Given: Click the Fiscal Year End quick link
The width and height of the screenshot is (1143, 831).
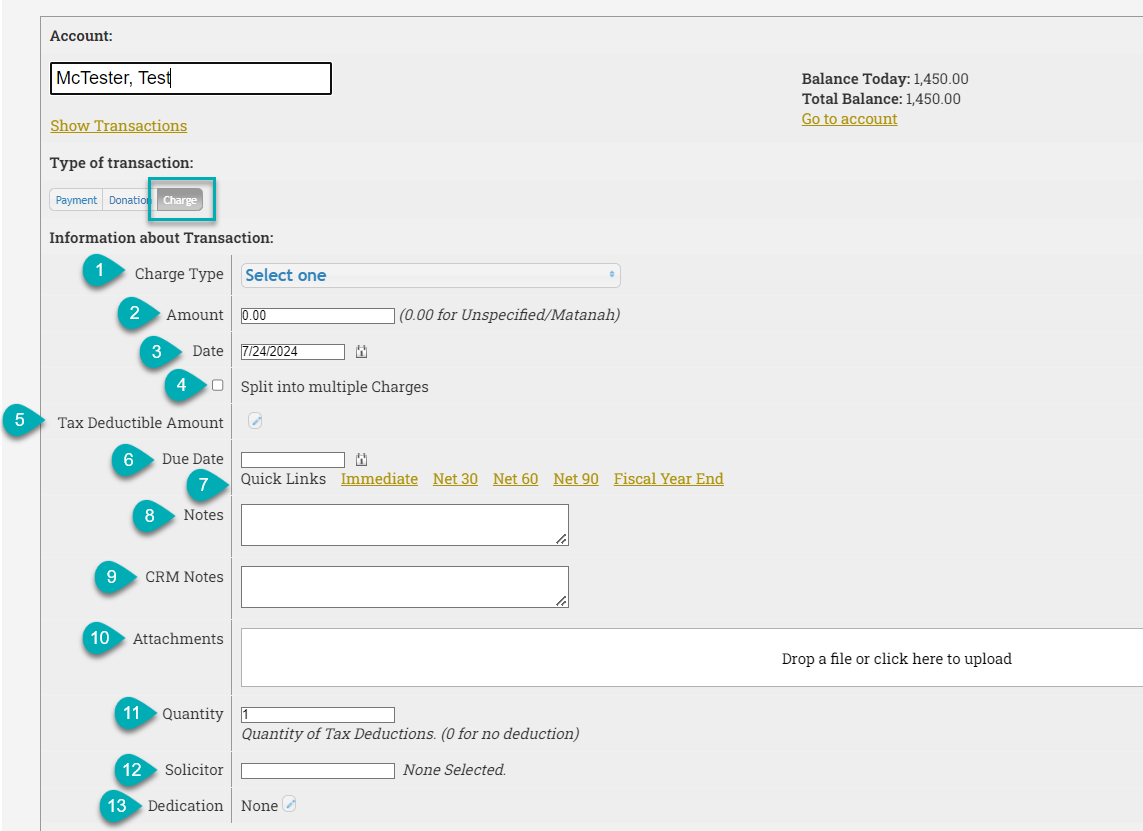Looking at the screenshot, I should click(x=668, y=479).
